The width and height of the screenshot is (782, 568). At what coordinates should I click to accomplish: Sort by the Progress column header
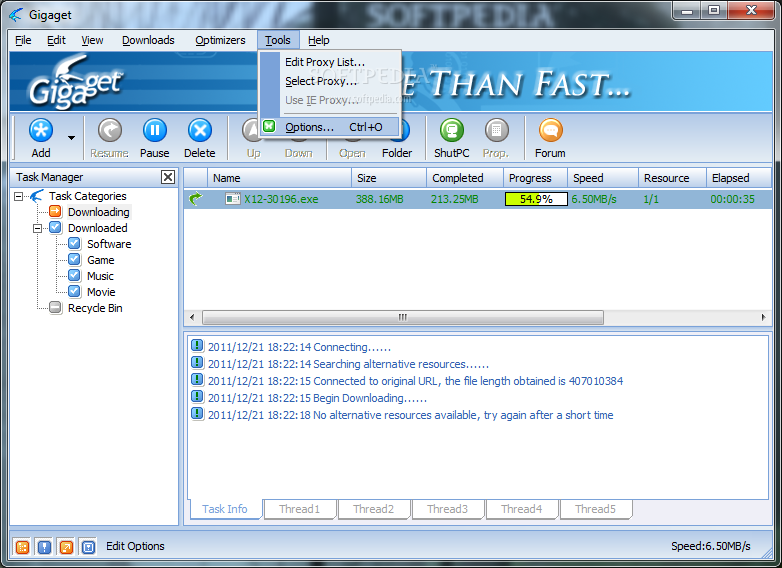tap(536, 178)
